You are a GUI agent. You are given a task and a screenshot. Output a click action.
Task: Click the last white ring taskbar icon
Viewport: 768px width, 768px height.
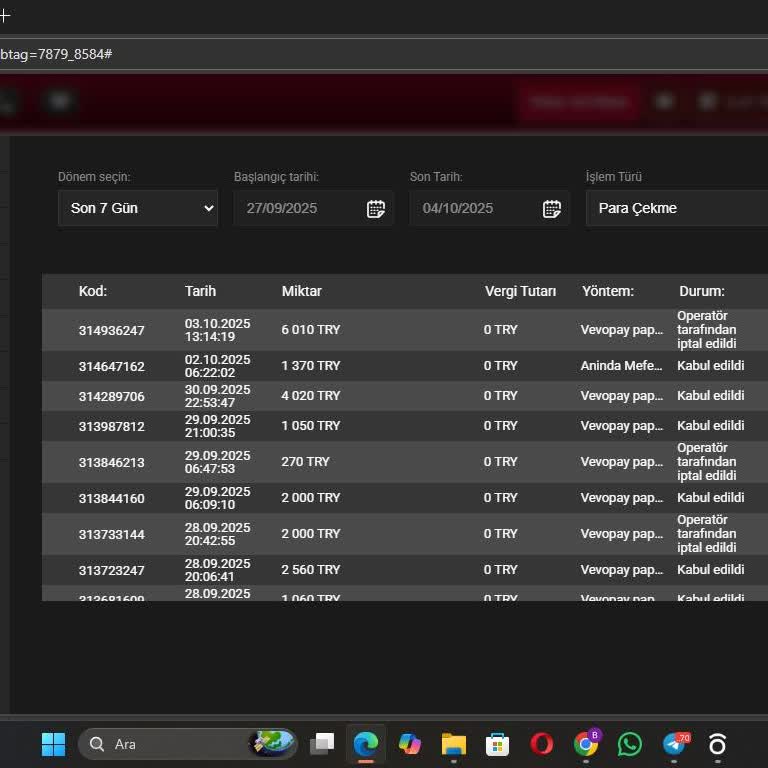[717, 744]
